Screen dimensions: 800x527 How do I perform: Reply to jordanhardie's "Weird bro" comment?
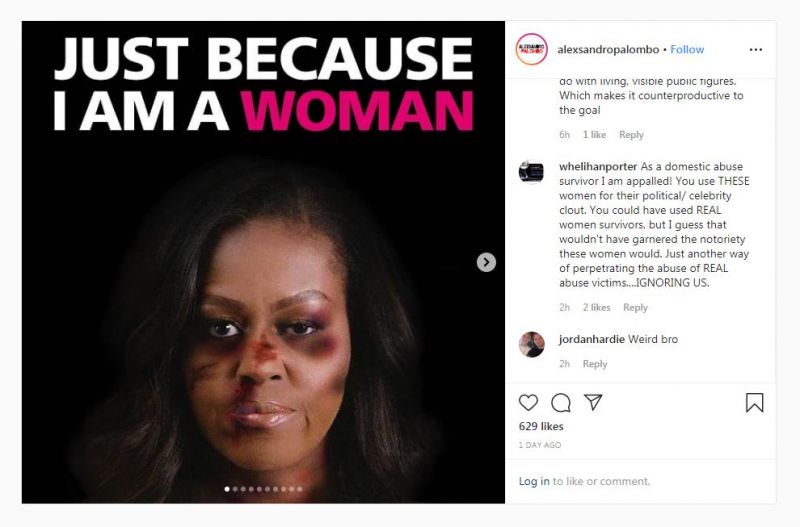coord(595,364)
